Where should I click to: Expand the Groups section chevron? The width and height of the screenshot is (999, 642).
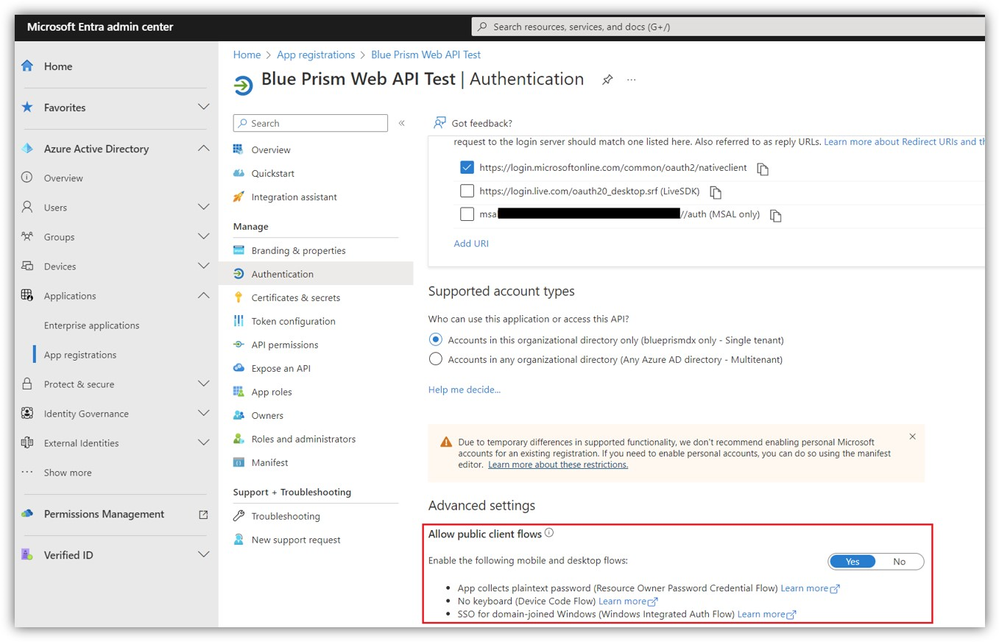203,236
